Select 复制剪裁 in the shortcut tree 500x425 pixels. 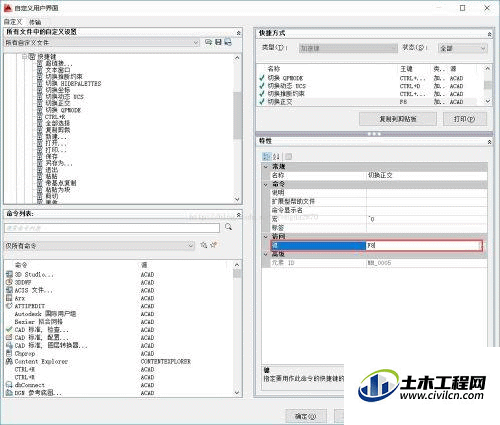tap(58, 130)
